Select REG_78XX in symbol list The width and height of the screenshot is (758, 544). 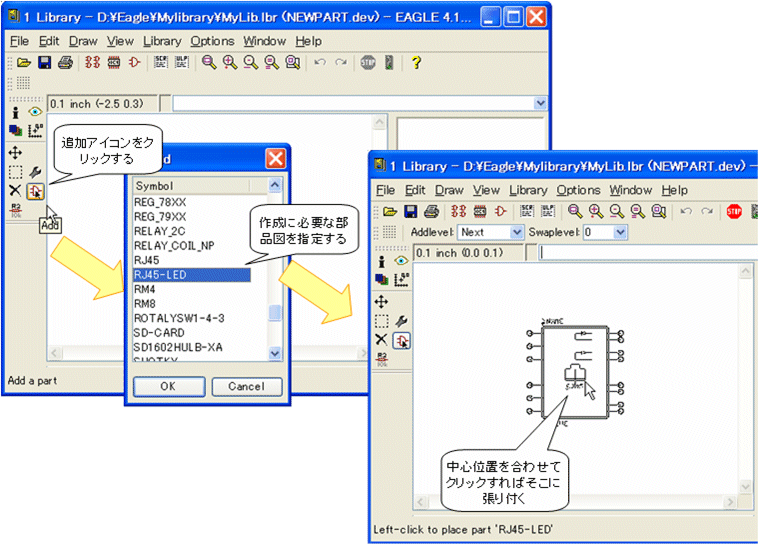(160, 202)
